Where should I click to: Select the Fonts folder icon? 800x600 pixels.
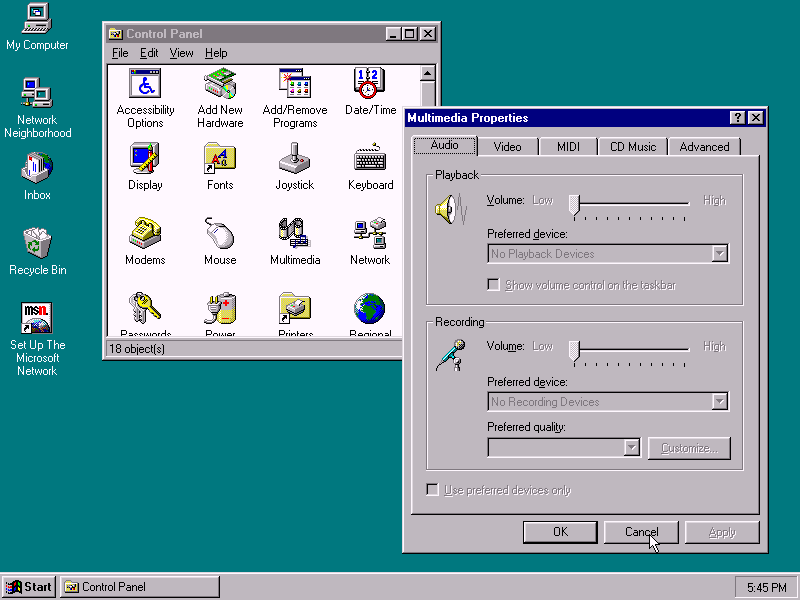pyautogui.click(x=220, y=159)
